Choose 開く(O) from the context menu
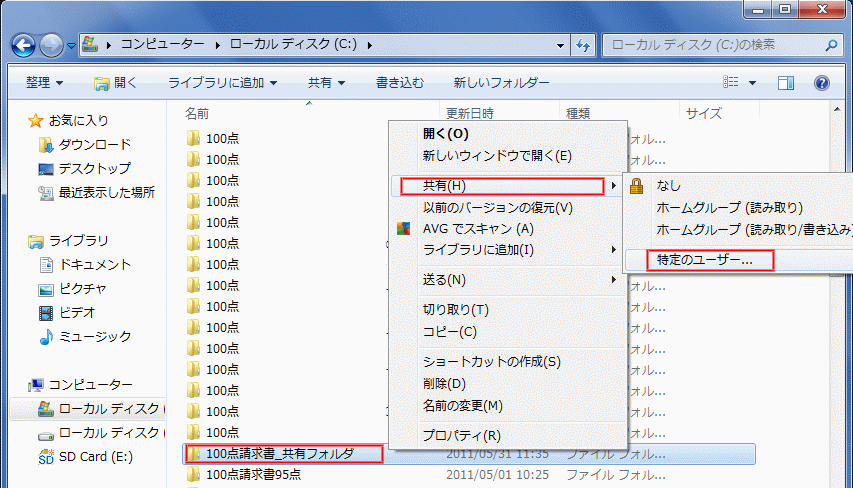 [x=446, y=134]
